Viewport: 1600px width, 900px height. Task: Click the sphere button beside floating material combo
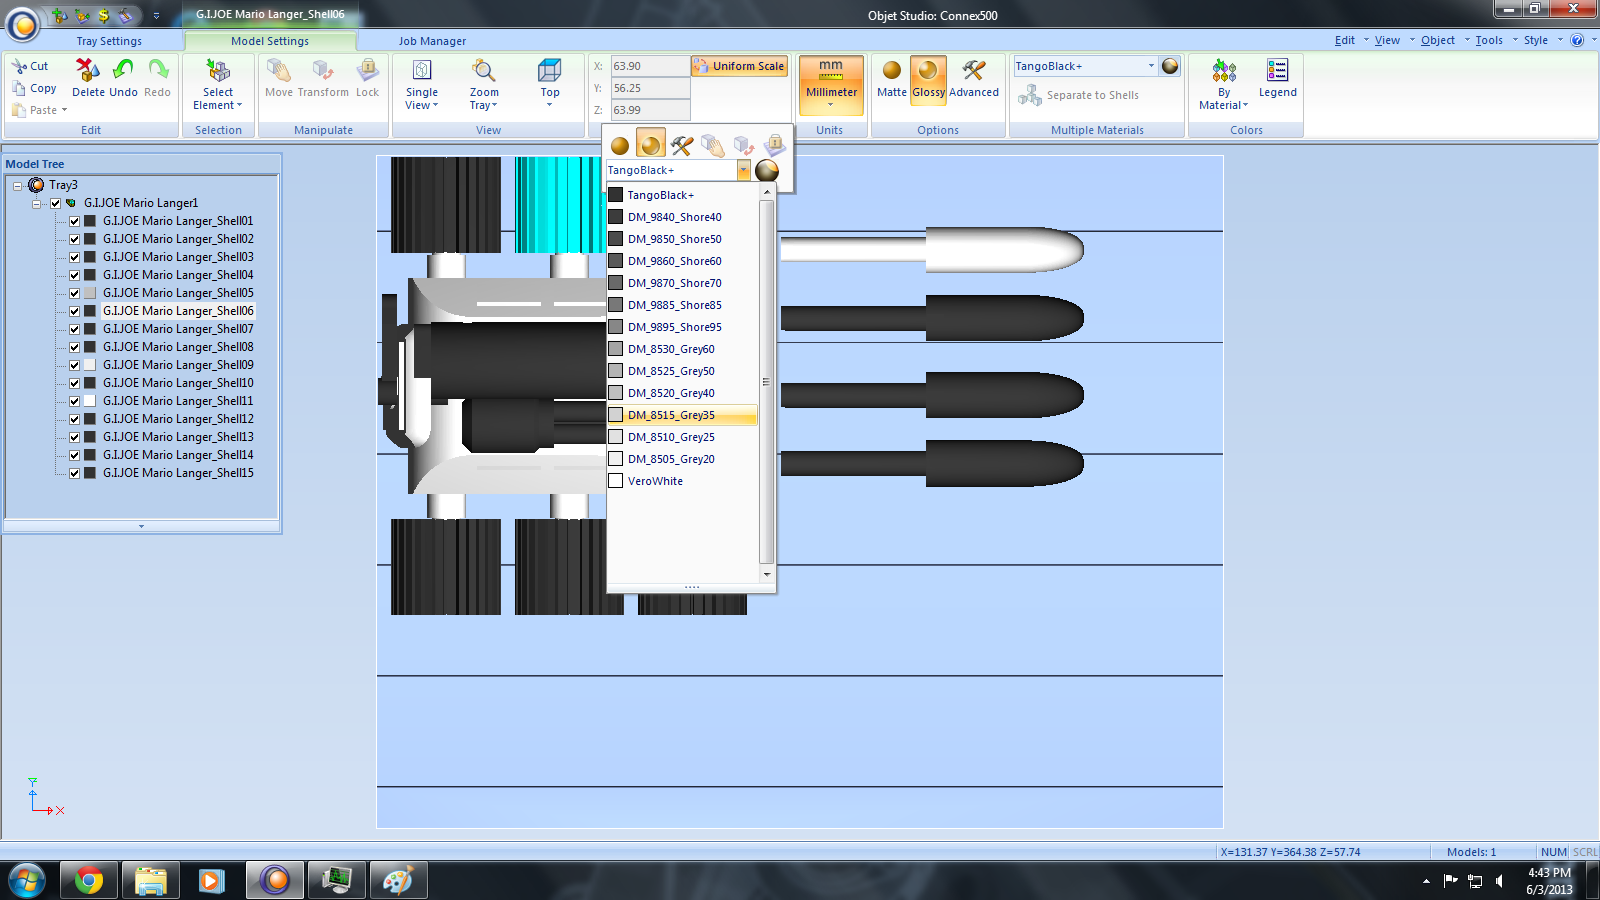tap(767, 171)
